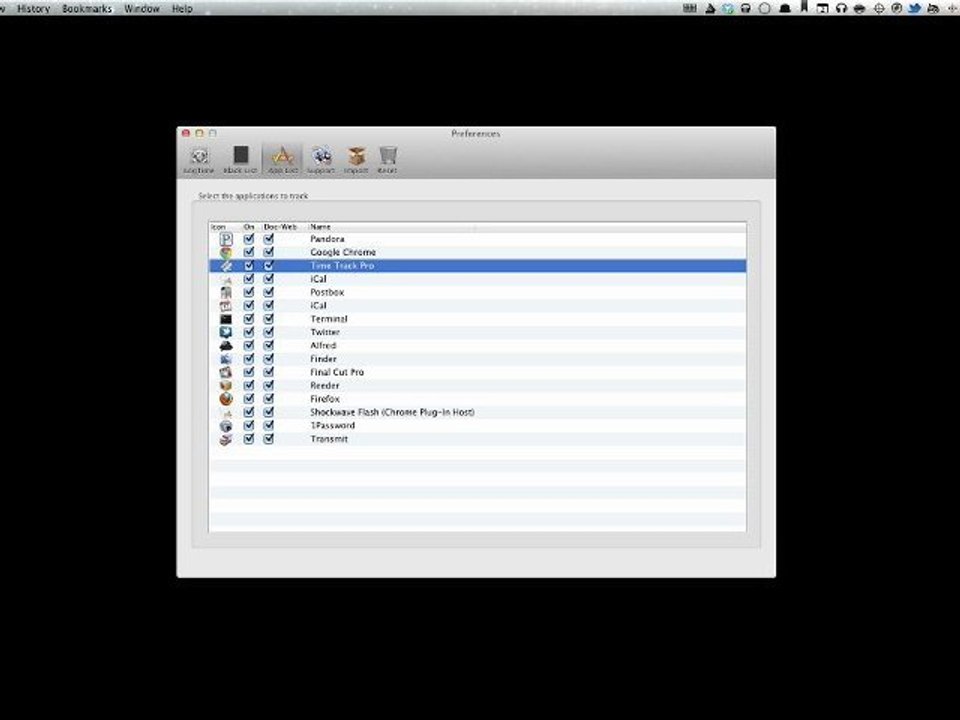Toggle the On checkbox for Postbox
Screen dimensions: 960x720
[x=249, y=293]
